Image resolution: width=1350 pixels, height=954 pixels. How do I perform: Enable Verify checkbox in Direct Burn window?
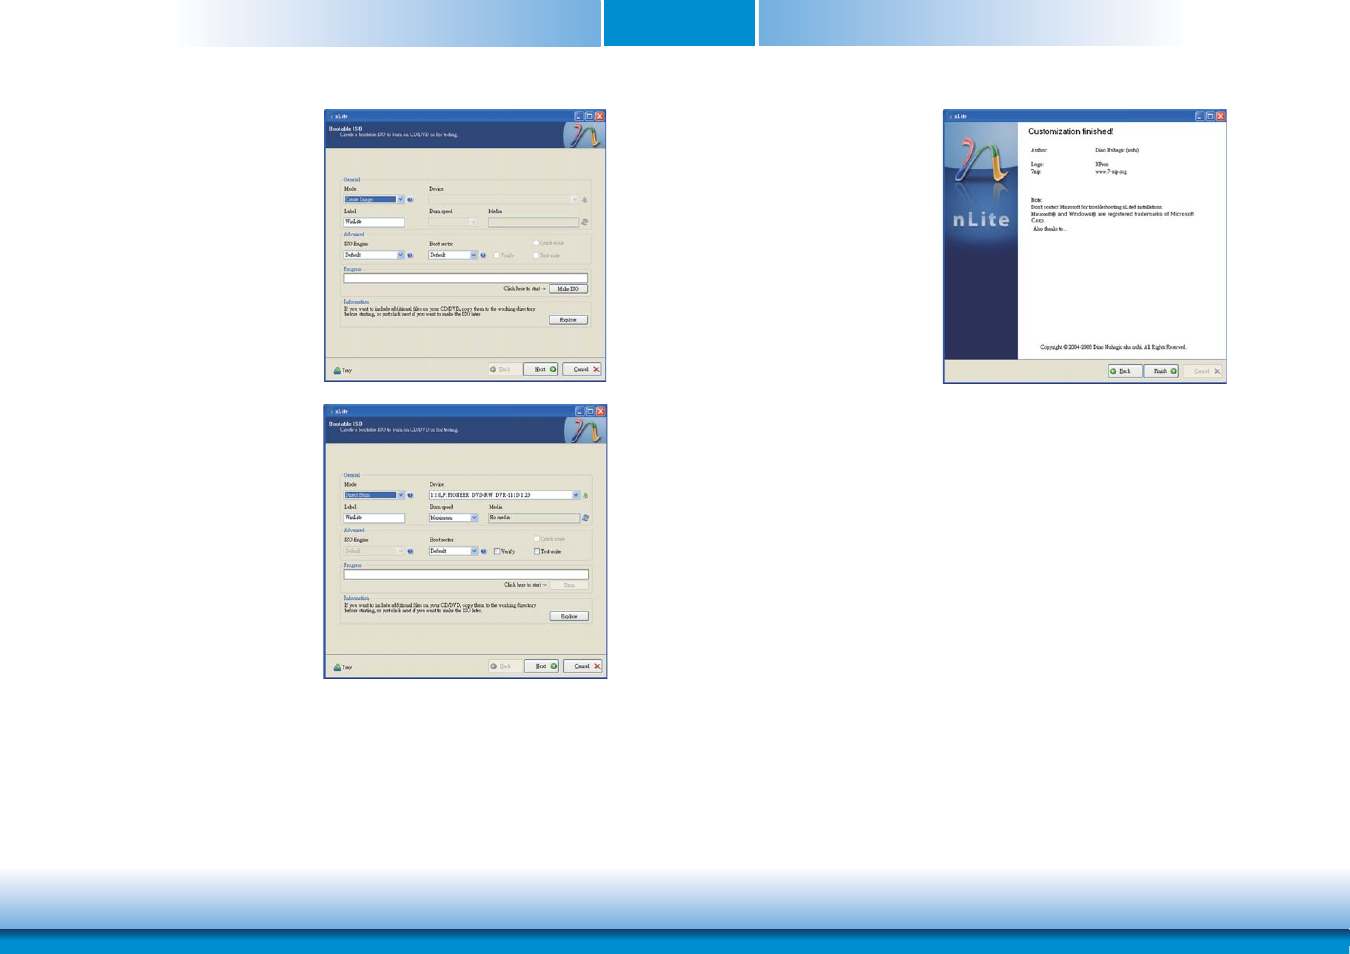click(497, 551)
